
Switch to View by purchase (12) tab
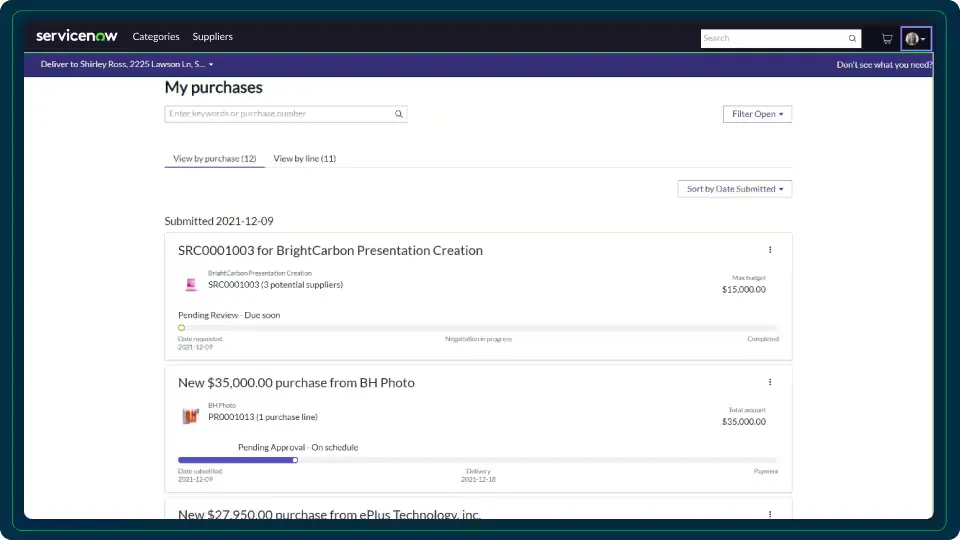point(214,159)
